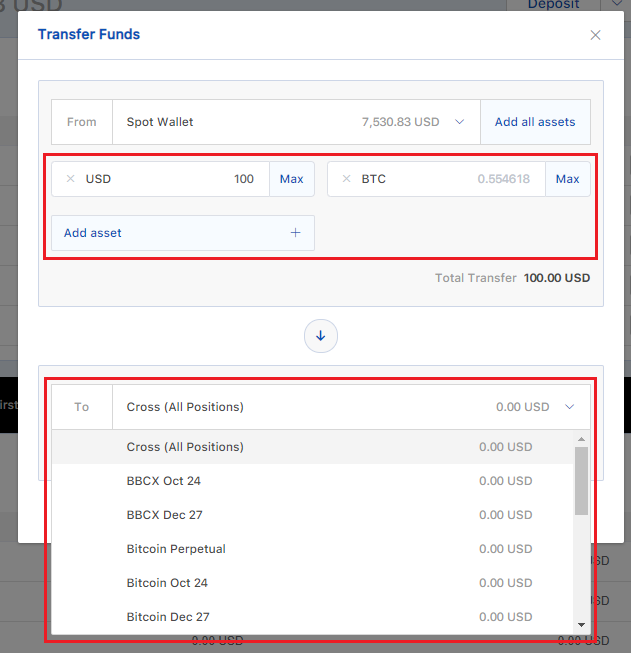Click Max for the BTC amount

click(567, 179)
